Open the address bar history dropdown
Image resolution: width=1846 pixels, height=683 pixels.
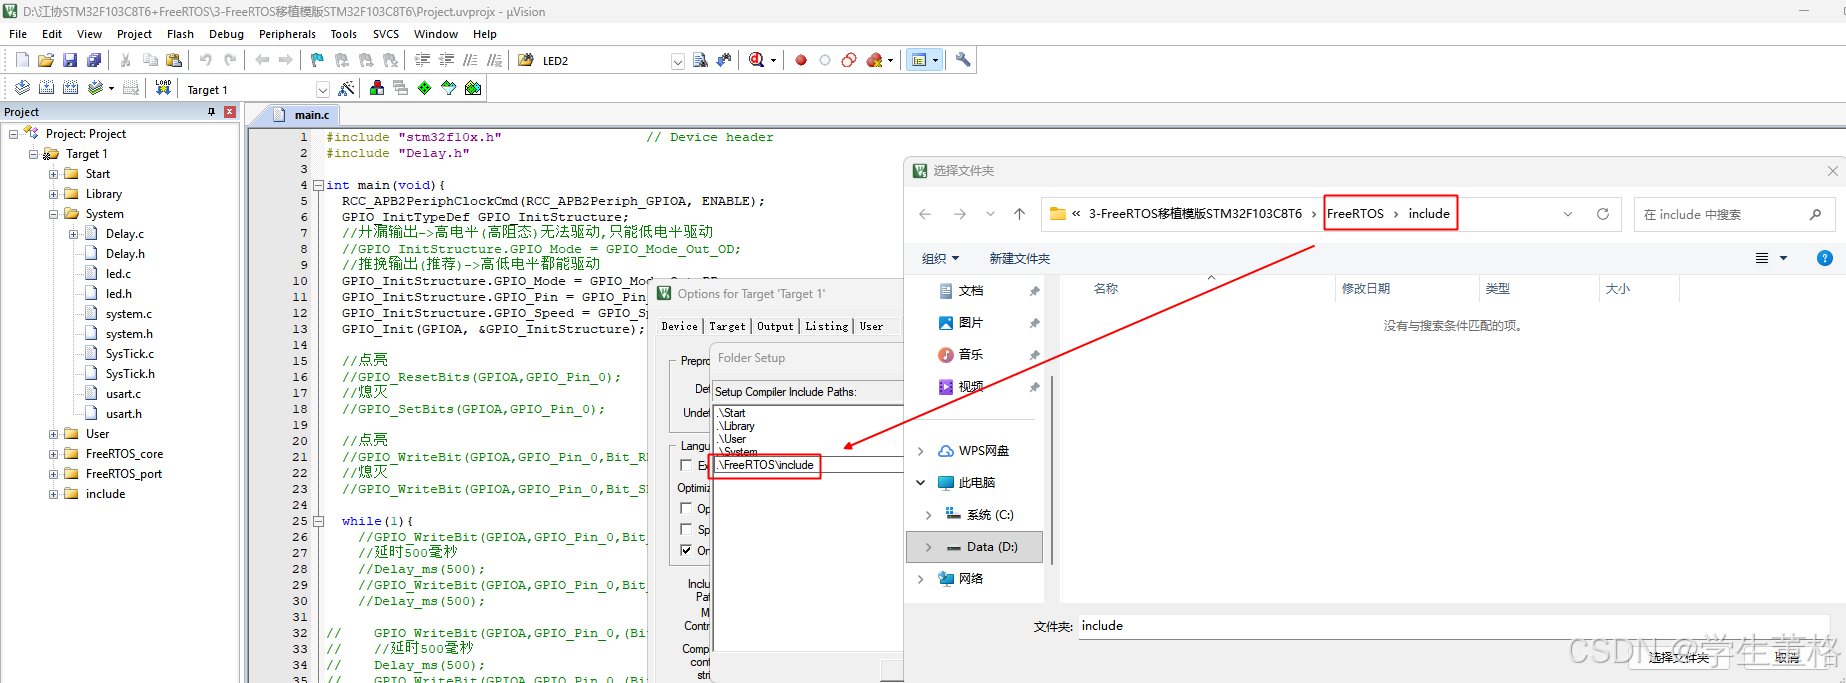click(1568, 214)
